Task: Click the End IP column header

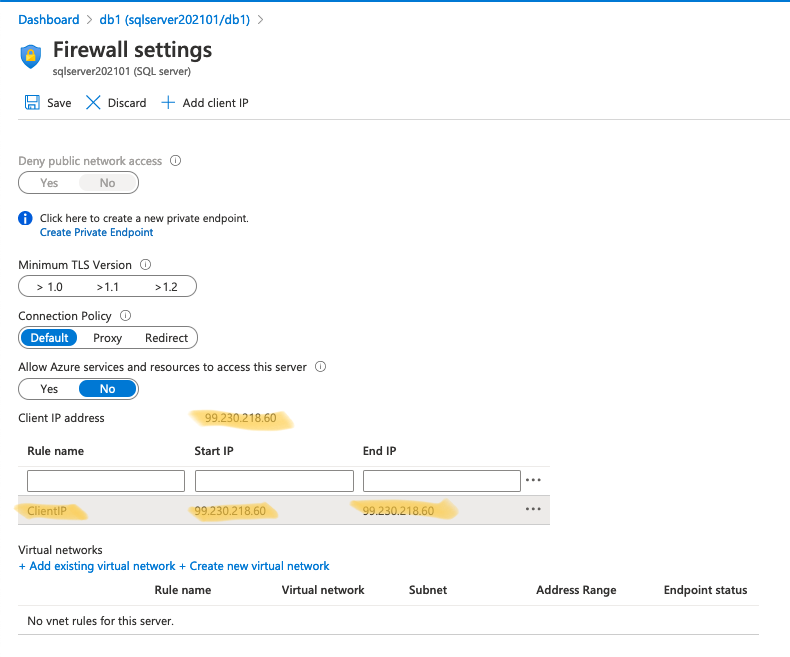Action: tap(379, 451)
